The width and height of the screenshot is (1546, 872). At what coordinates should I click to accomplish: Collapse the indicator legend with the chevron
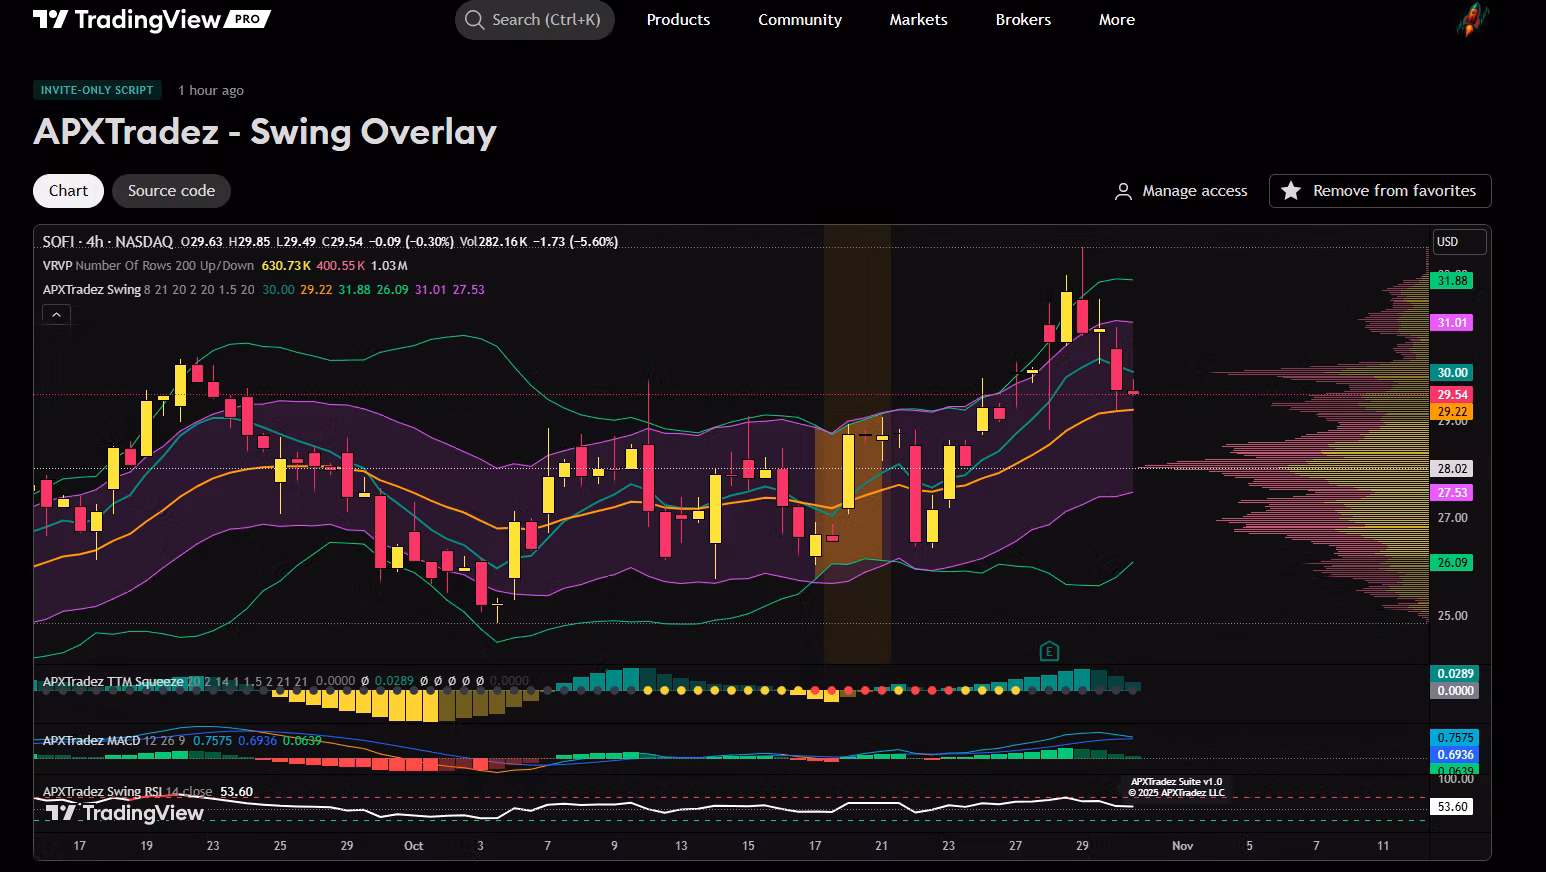57,315
